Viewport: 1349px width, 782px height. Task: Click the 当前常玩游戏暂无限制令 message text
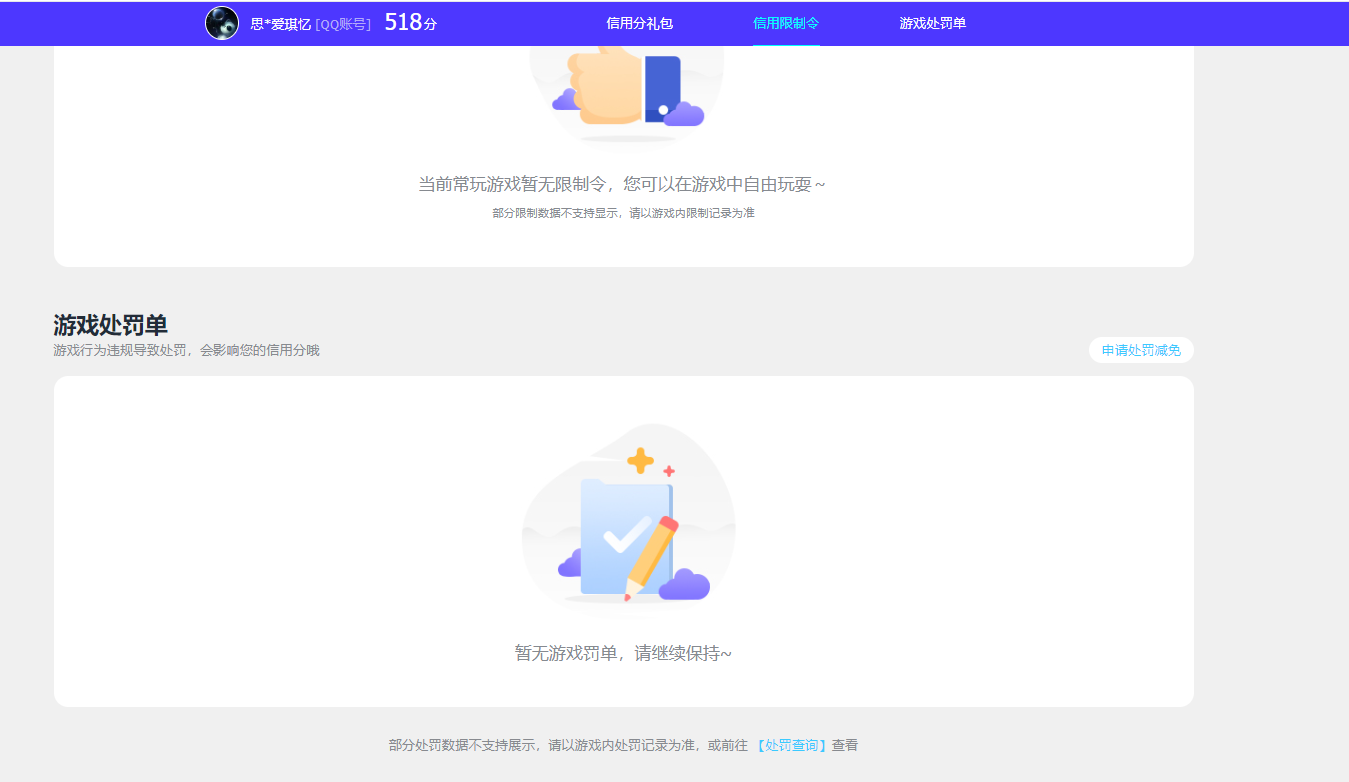click(622, 184)
